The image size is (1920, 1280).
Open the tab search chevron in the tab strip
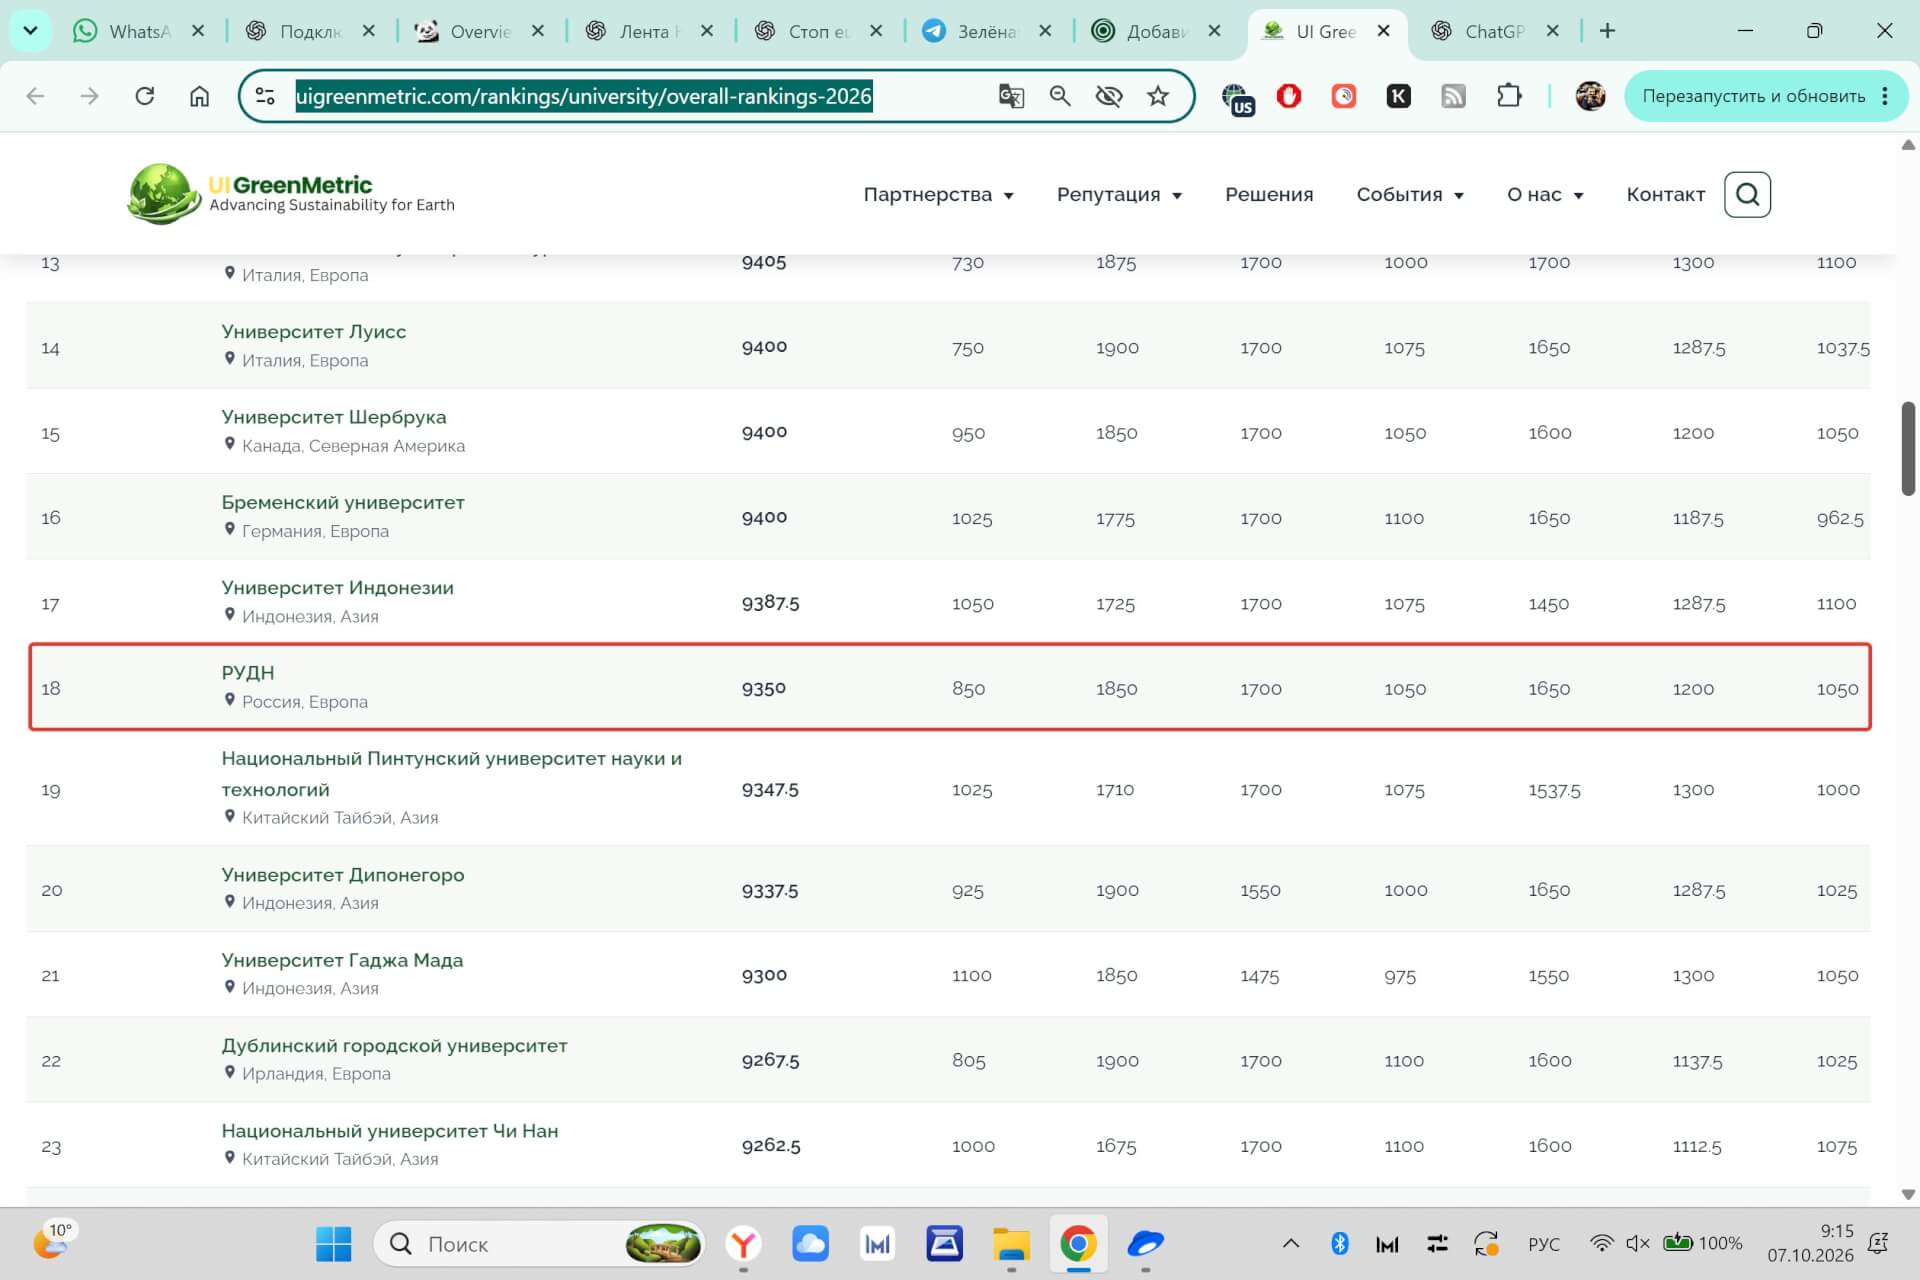pos(30,31)
